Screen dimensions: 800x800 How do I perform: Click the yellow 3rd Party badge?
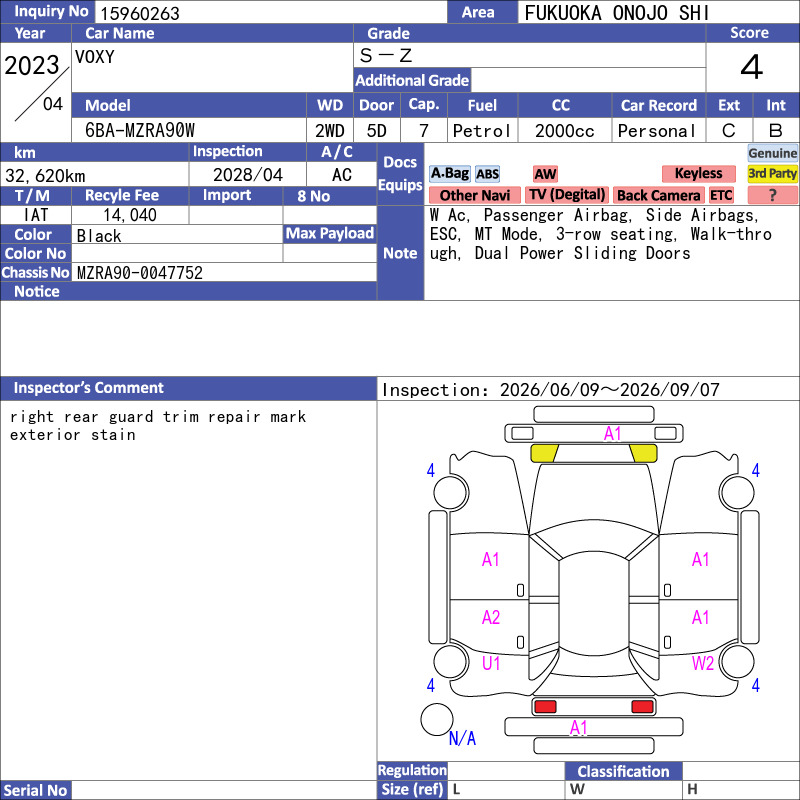click(772, 173)
